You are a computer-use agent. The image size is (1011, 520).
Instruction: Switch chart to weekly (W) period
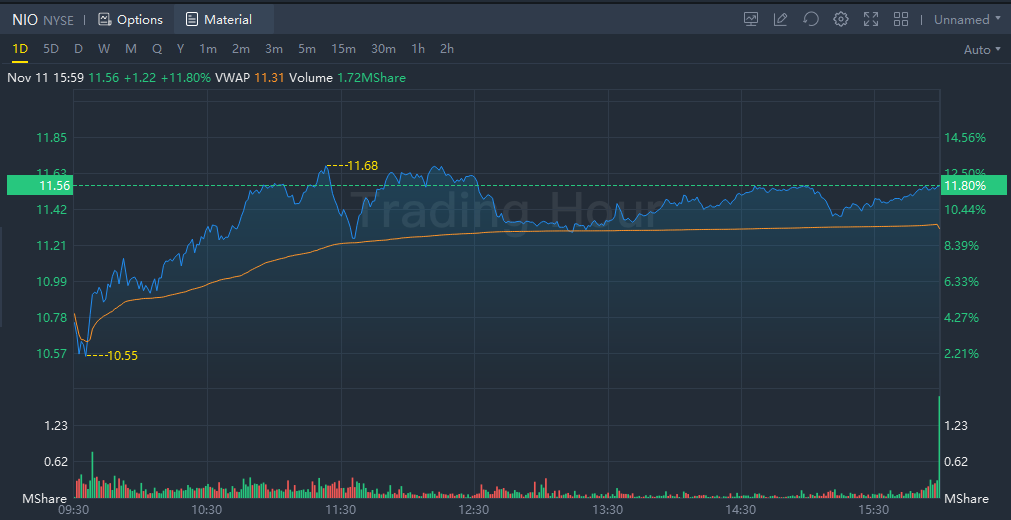pyautogui.click(x=104, y=49)
